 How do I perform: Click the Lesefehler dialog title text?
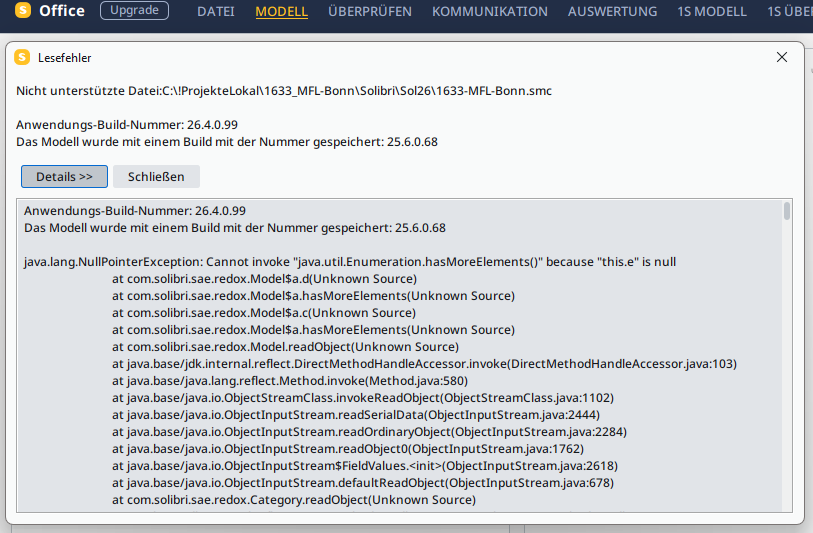click(65, 58)
